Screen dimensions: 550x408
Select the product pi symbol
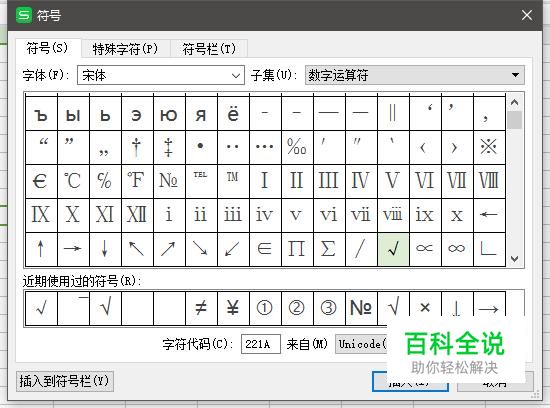297,249
